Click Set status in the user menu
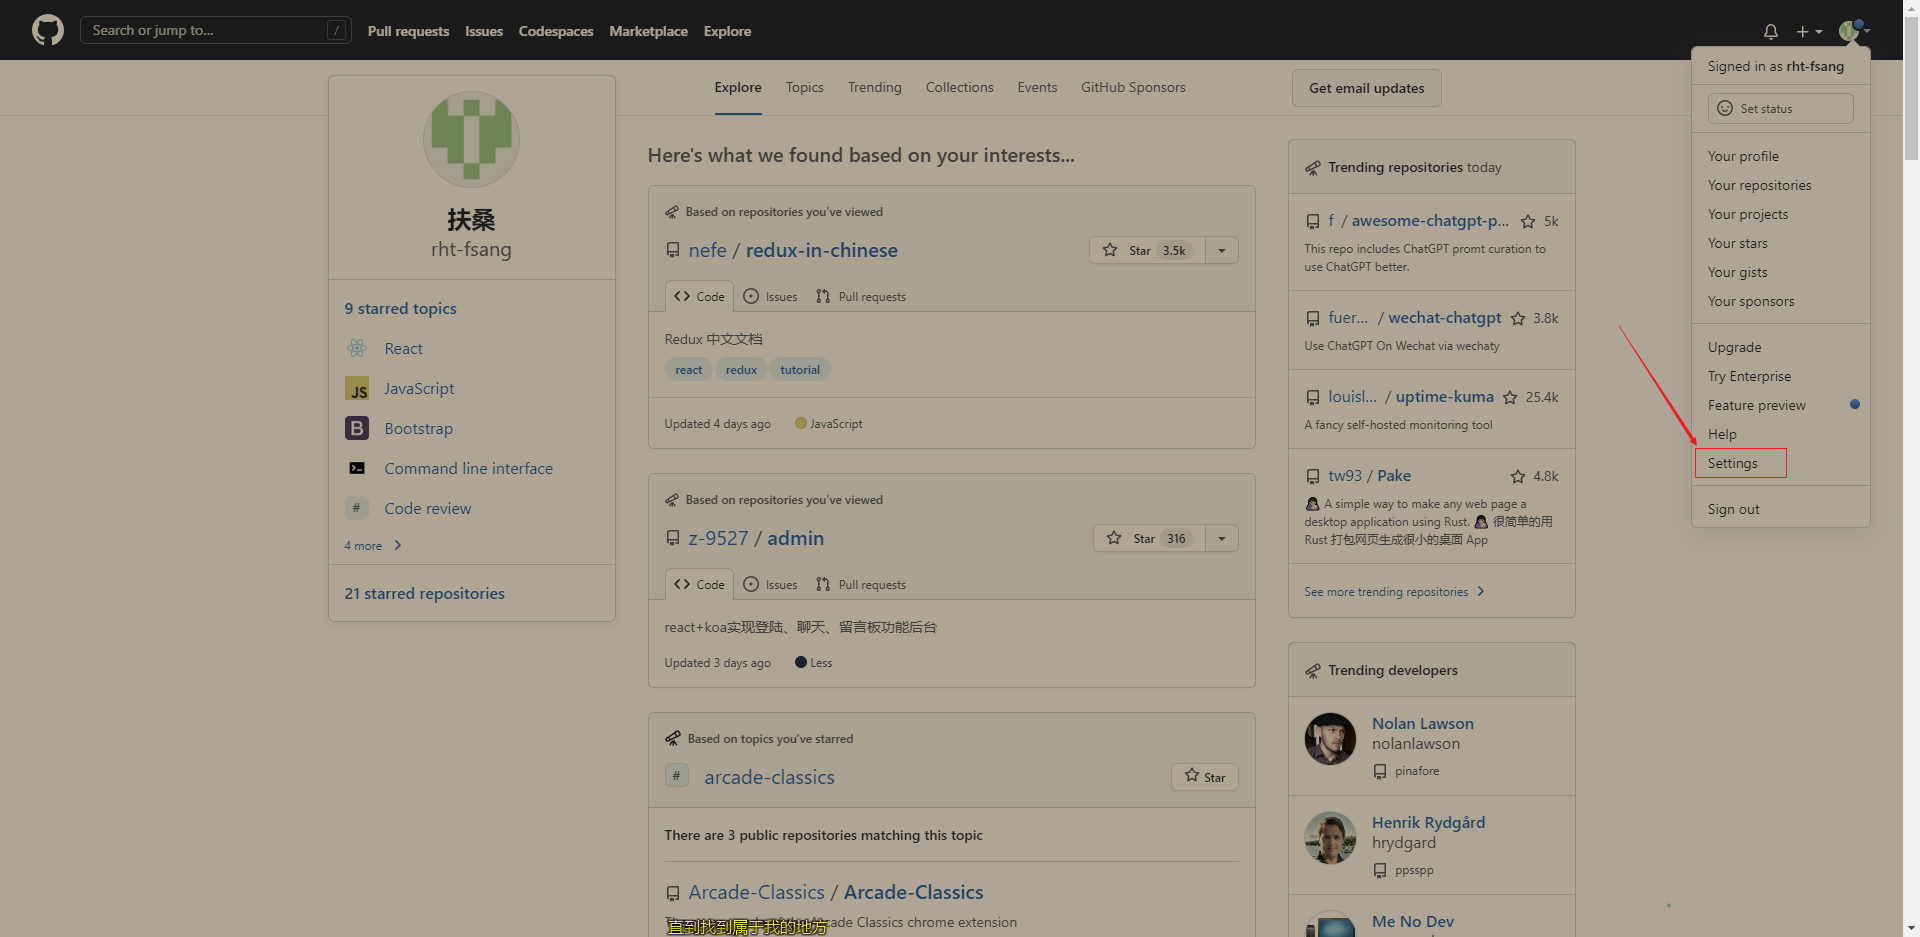The width and height of the screenshot is (1920, 937). point(1780,108)
